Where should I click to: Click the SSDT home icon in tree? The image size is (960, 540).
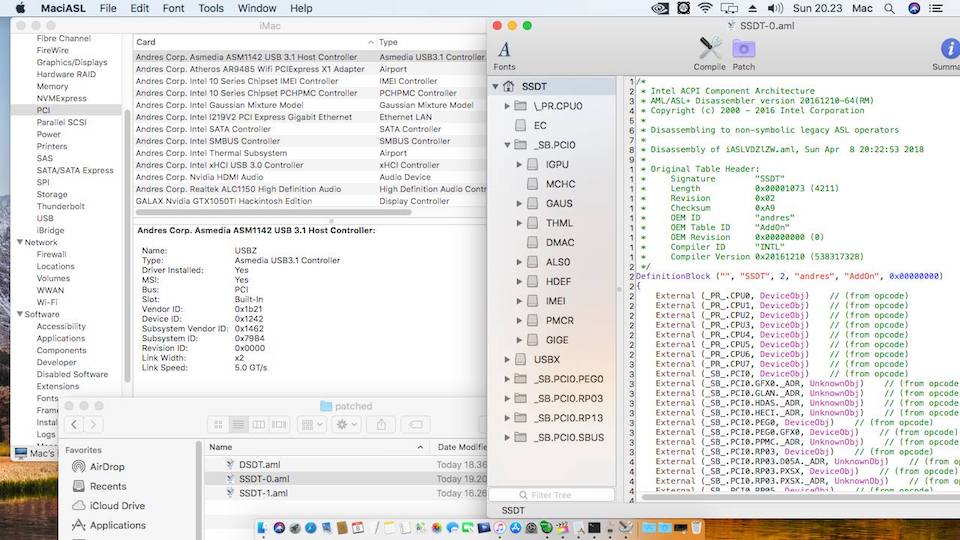[x=509, y=86]
